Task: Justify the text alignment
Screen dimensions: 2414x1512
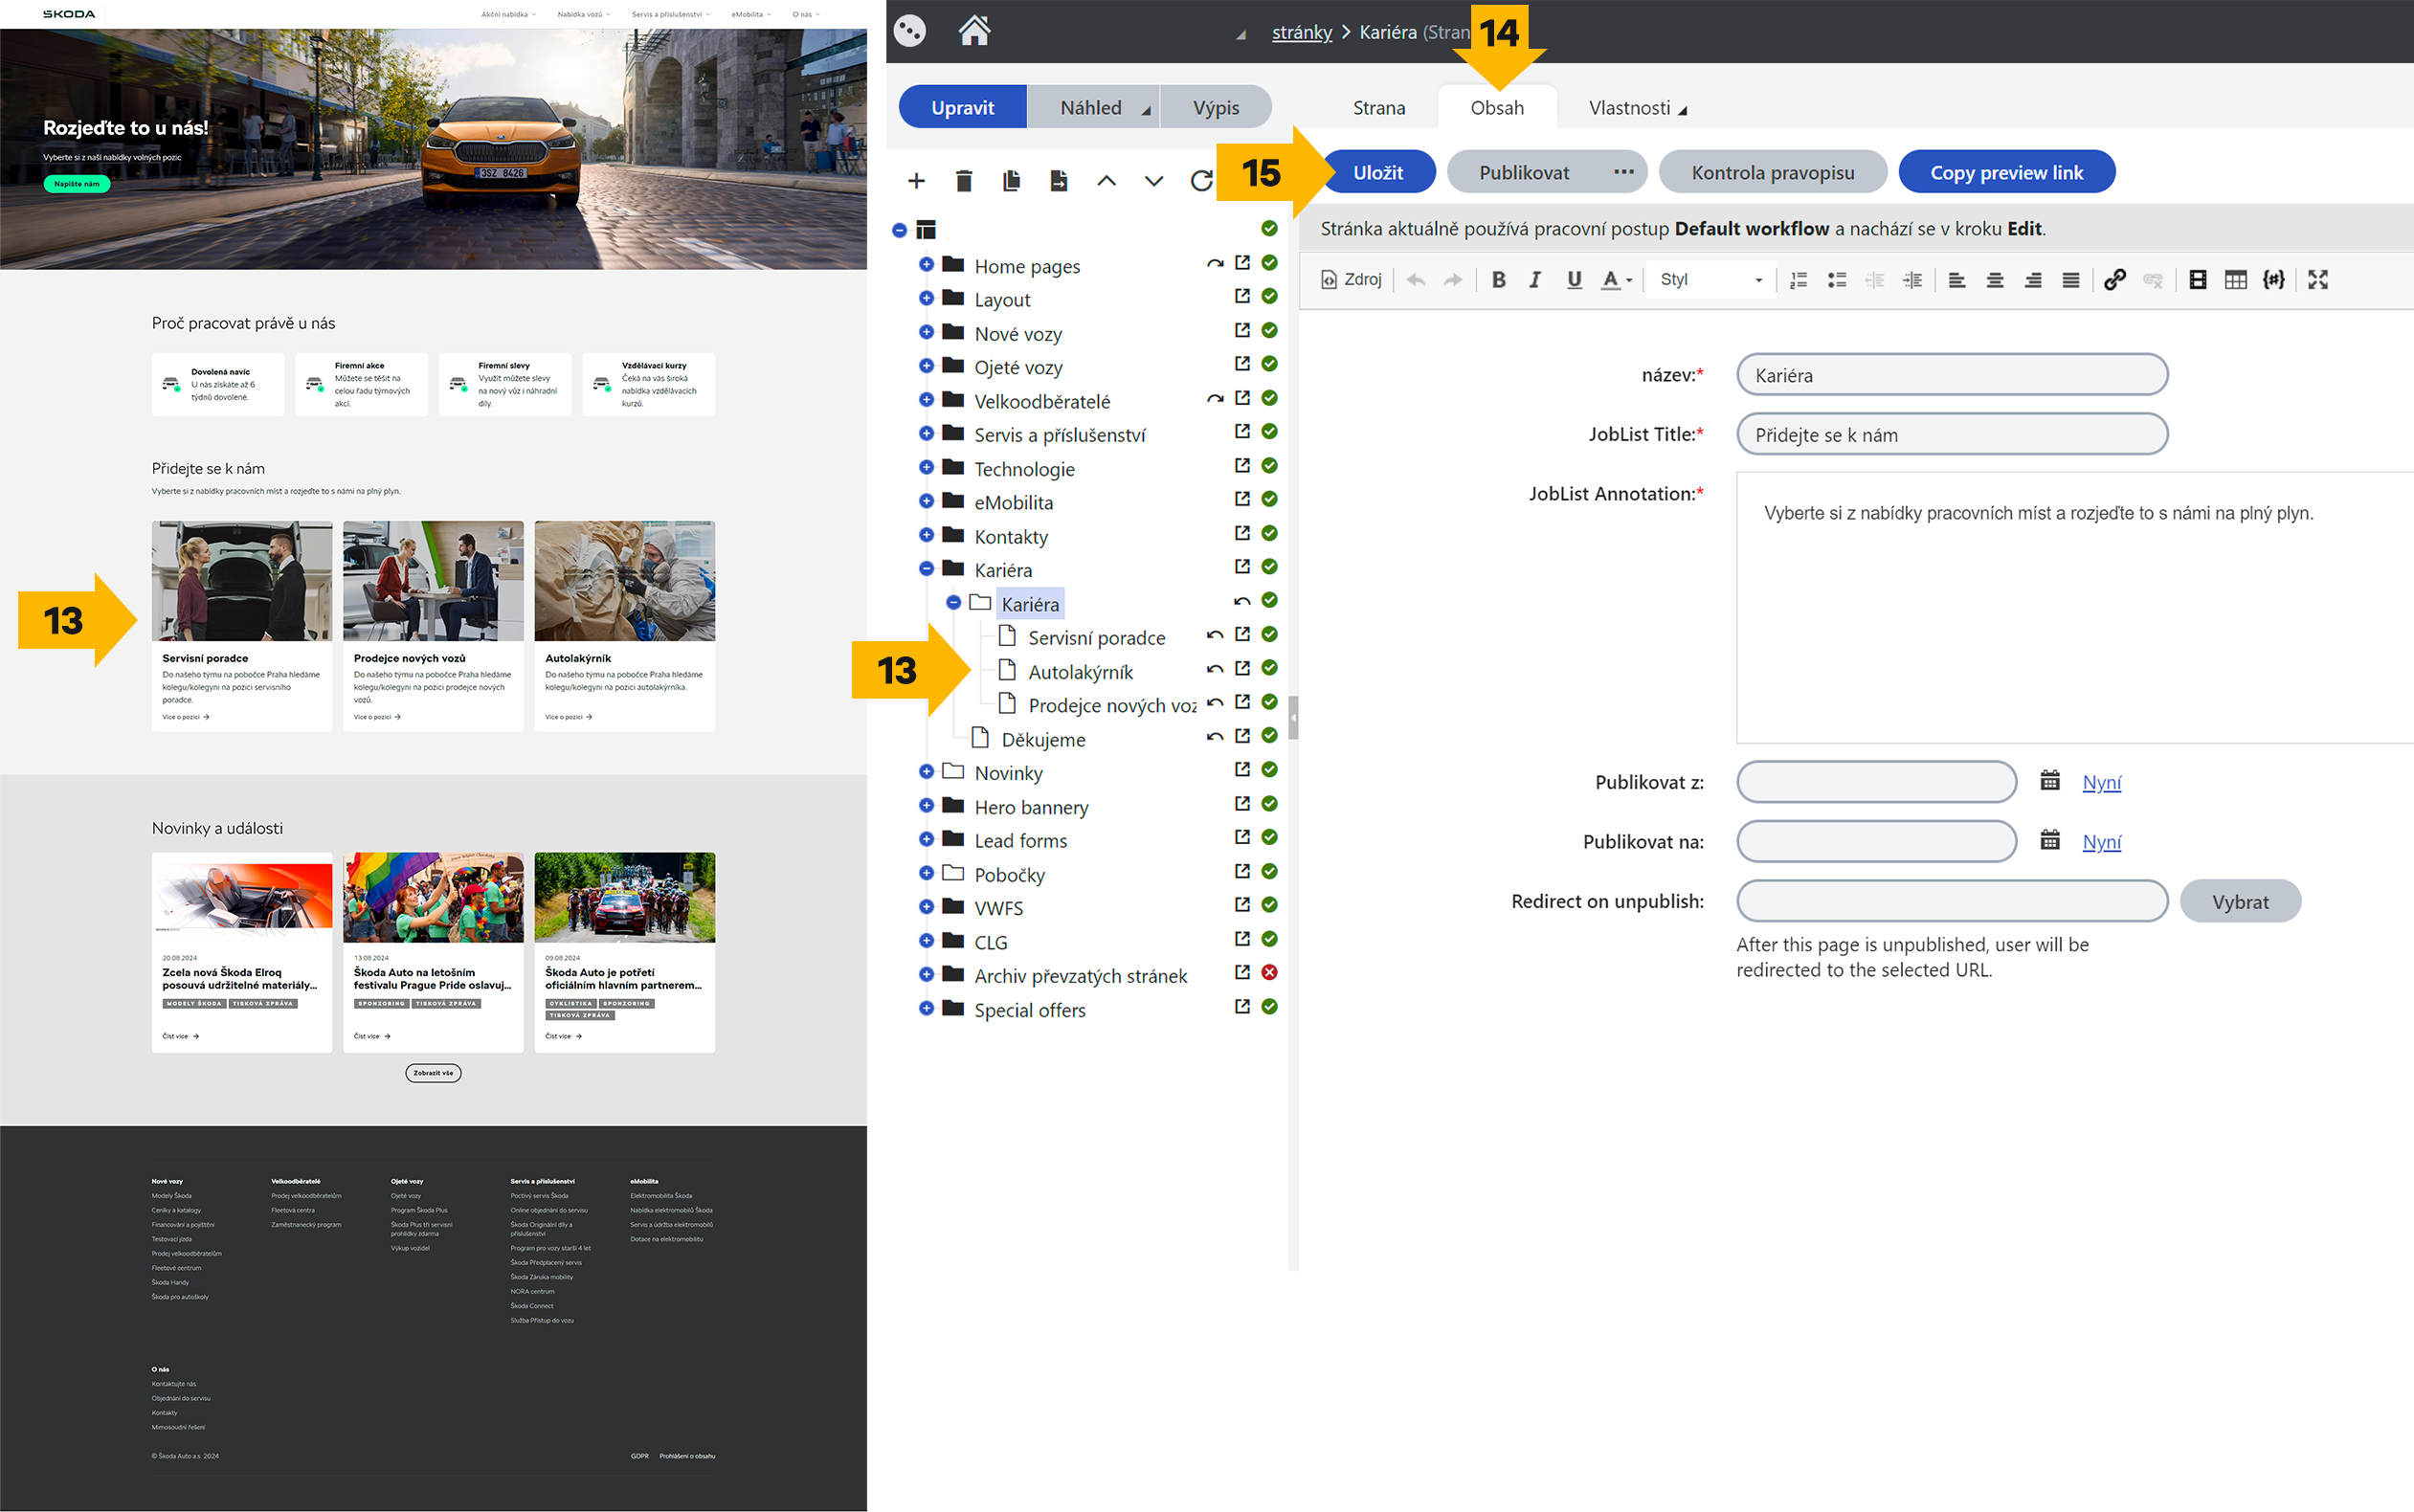Action: pyautogui.click(x=2071, y=280)
